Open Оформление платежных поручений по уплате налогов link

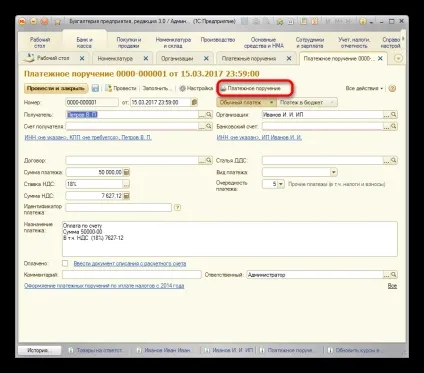point(104,286)
